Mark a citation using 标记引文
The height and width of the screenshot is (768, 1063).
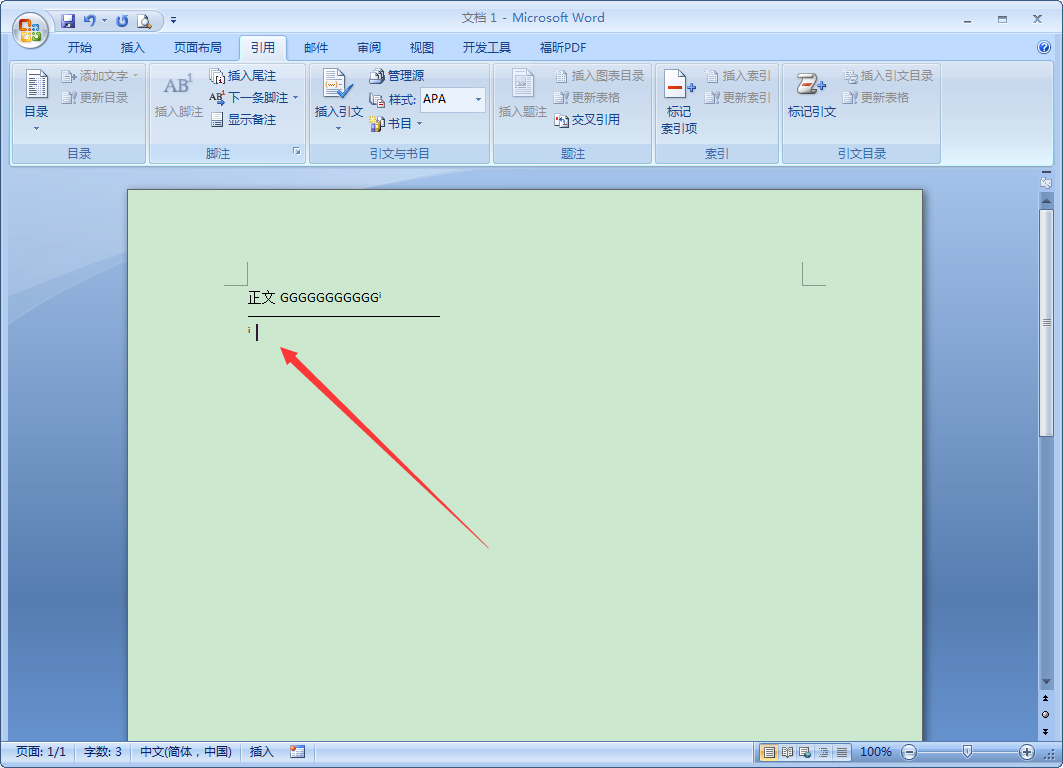(x=810, y=97)
